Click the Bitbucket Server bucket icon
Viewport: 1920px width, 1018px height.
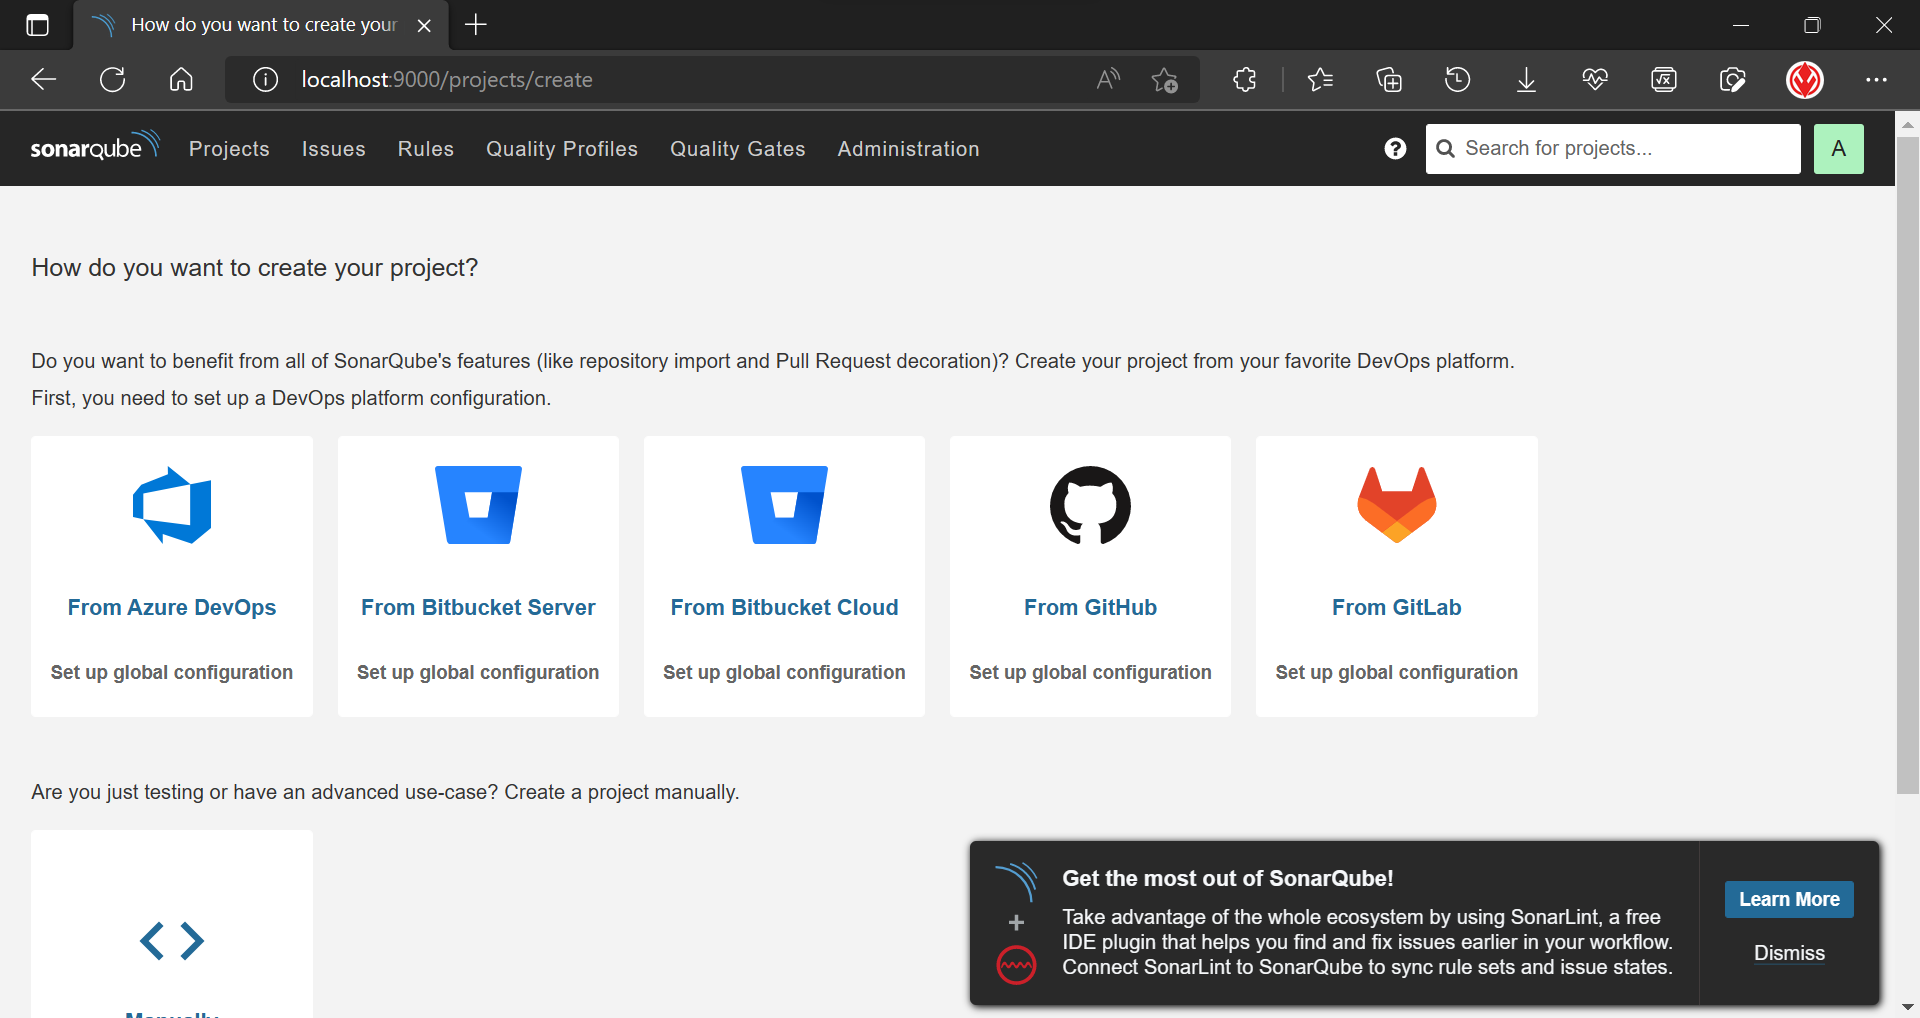click(x=478, y=505)
